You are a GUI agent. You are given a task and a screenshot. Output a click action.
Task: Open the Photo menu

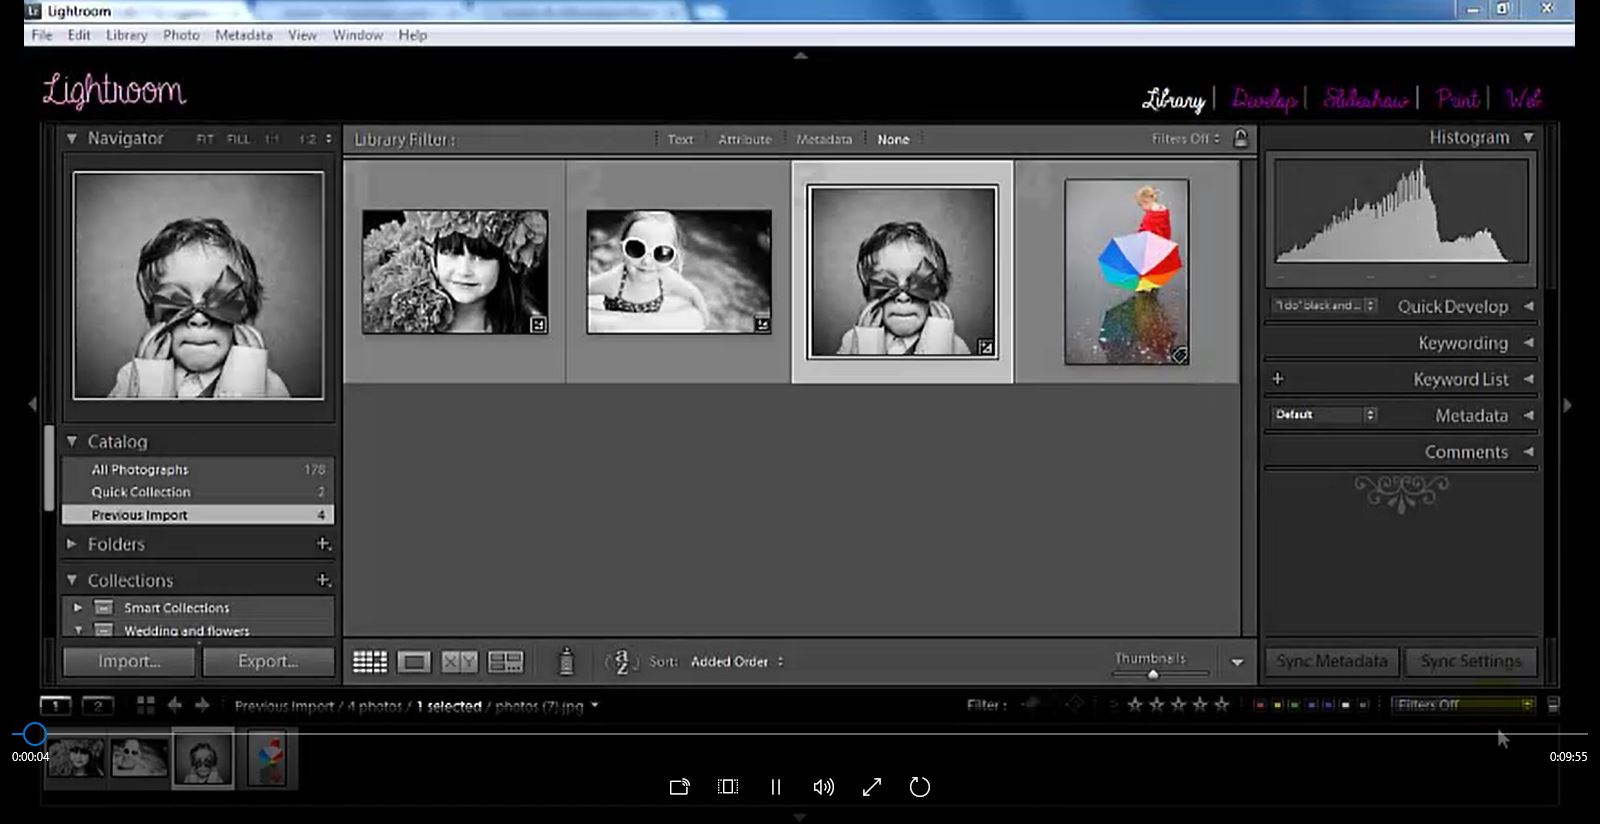coord(181,35)
